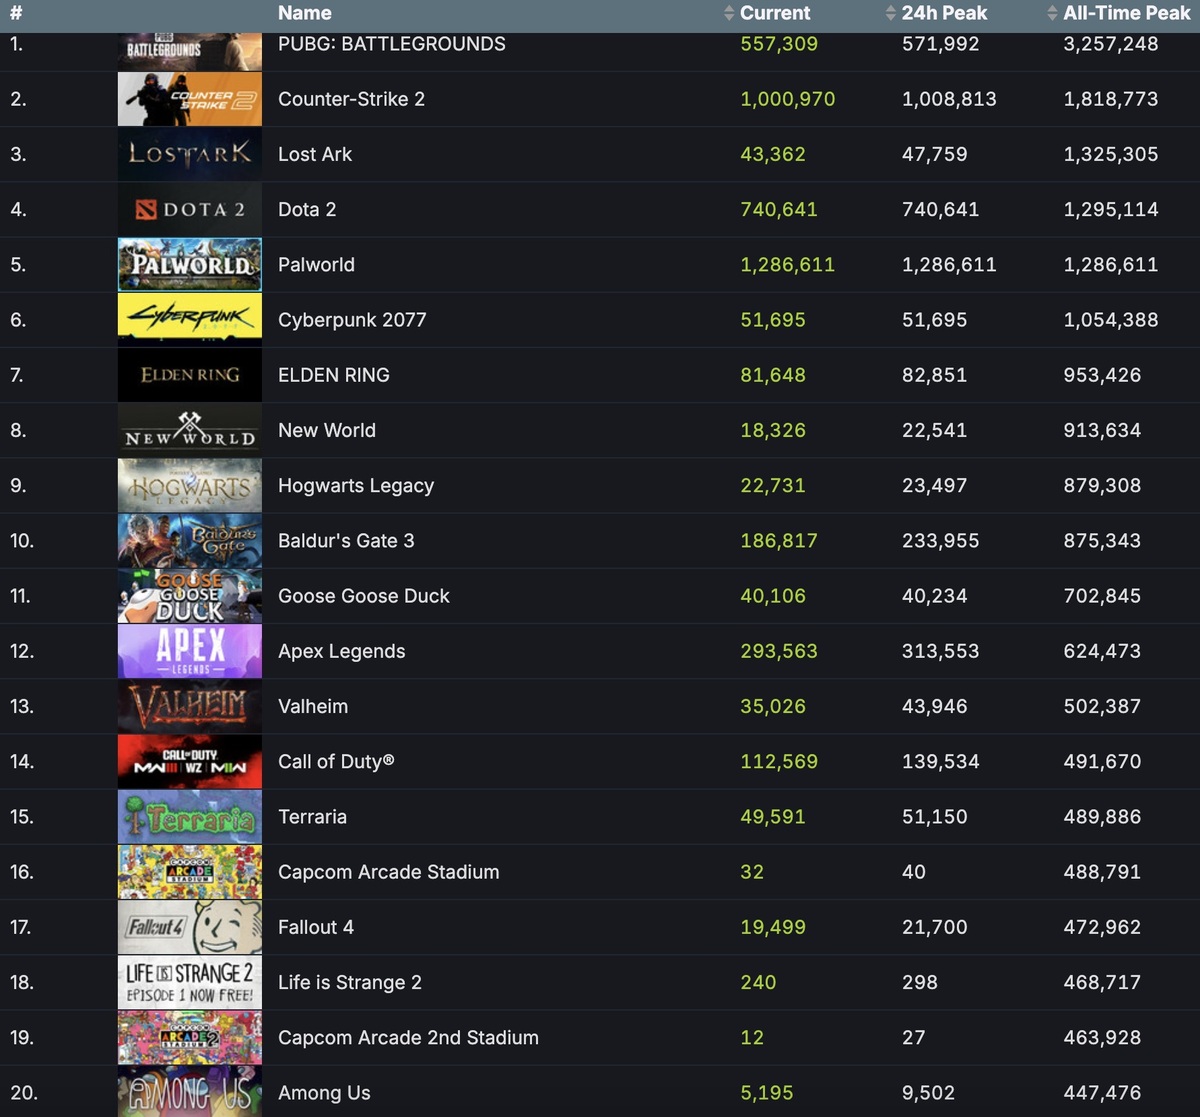Open the Lost Ark logo image

[x=190, y=154]
